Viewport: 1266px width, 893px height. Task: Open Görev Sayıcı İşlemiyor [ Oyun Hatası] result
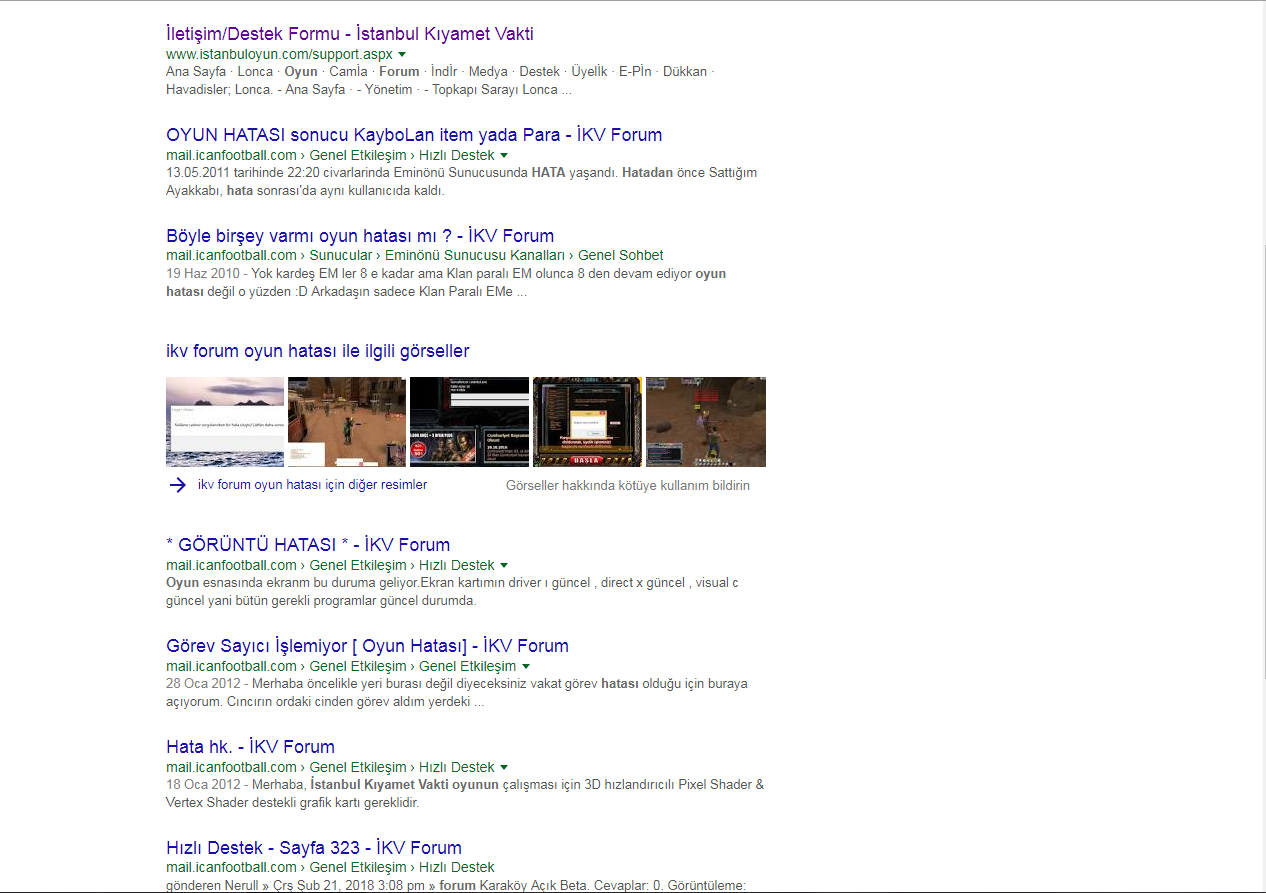coord(367,646)
